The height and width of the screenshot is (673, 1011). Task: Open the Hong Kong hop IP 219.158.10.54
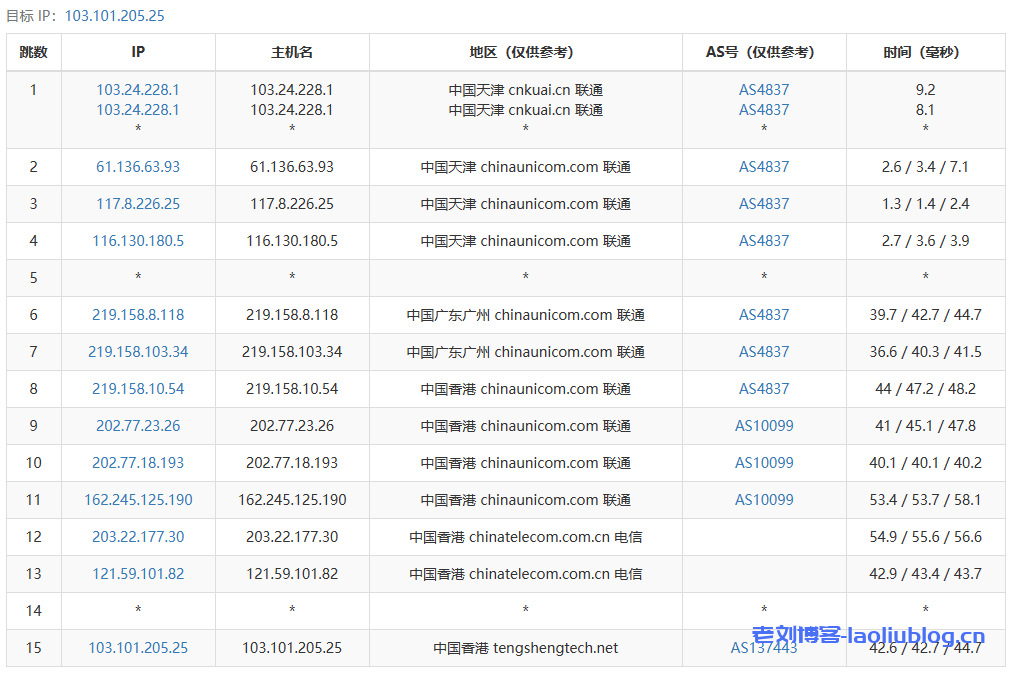click(137, 389)
